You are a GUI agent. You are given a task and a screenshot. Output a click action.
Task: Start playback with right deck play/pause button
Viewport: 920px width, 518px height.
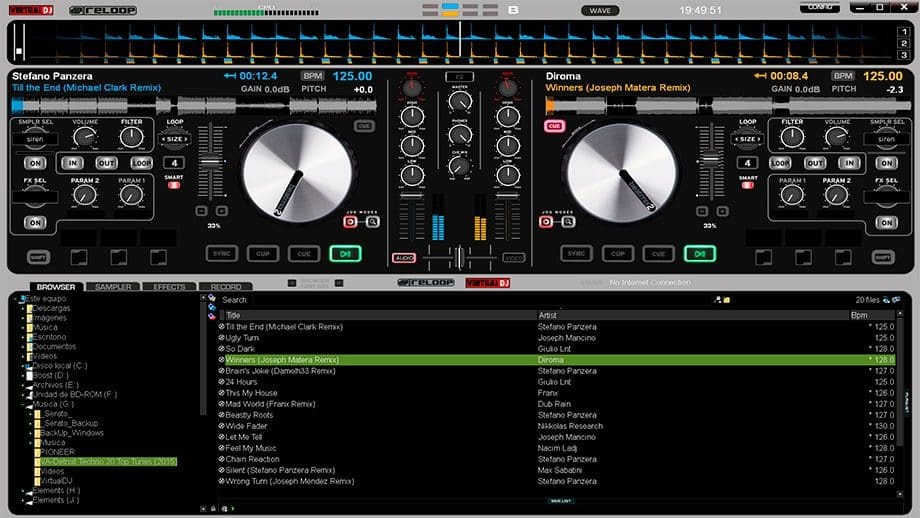point(700,254)
